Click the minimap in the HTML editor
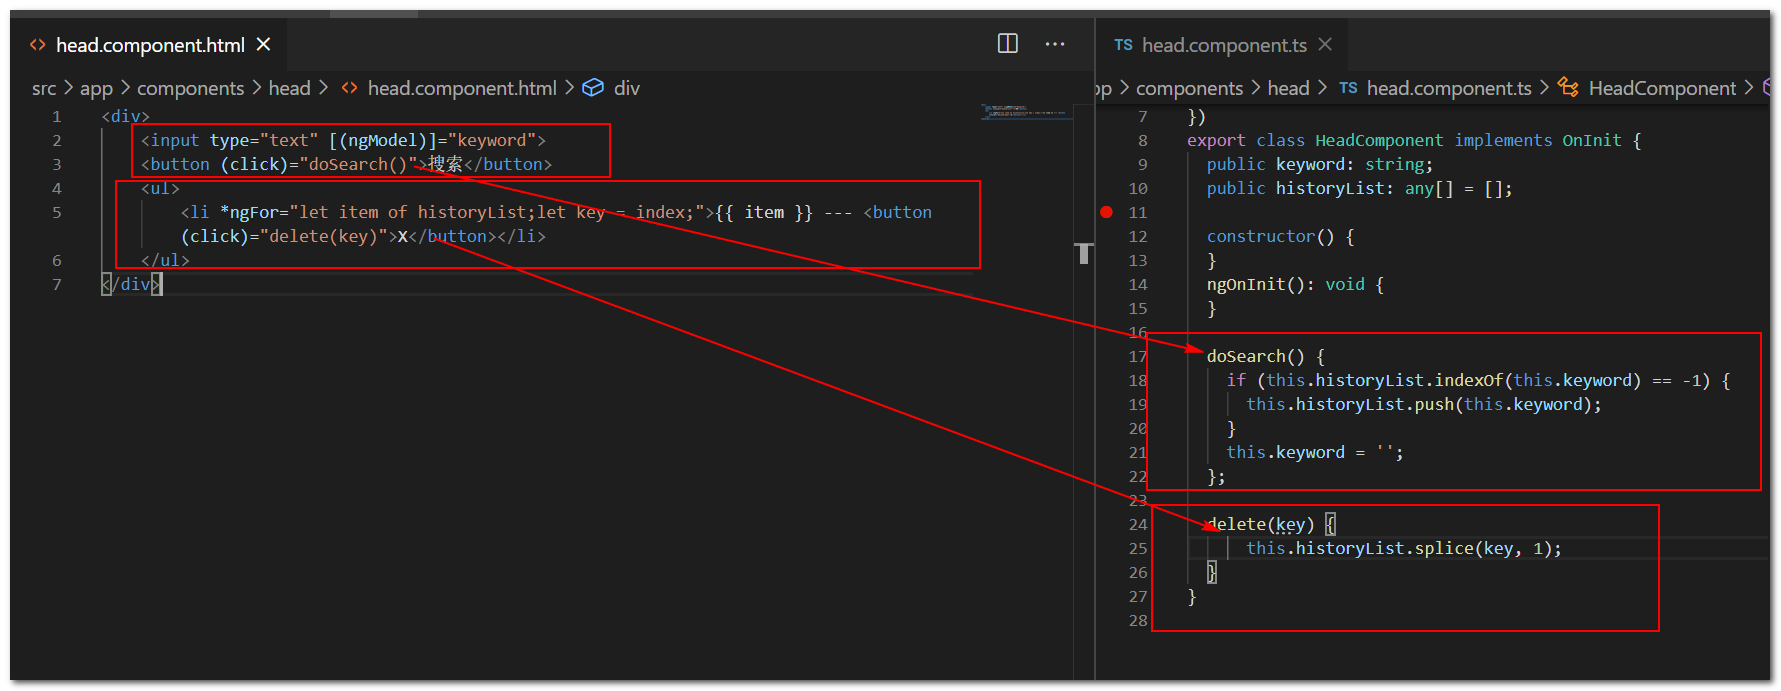 tap(1027, 111)
